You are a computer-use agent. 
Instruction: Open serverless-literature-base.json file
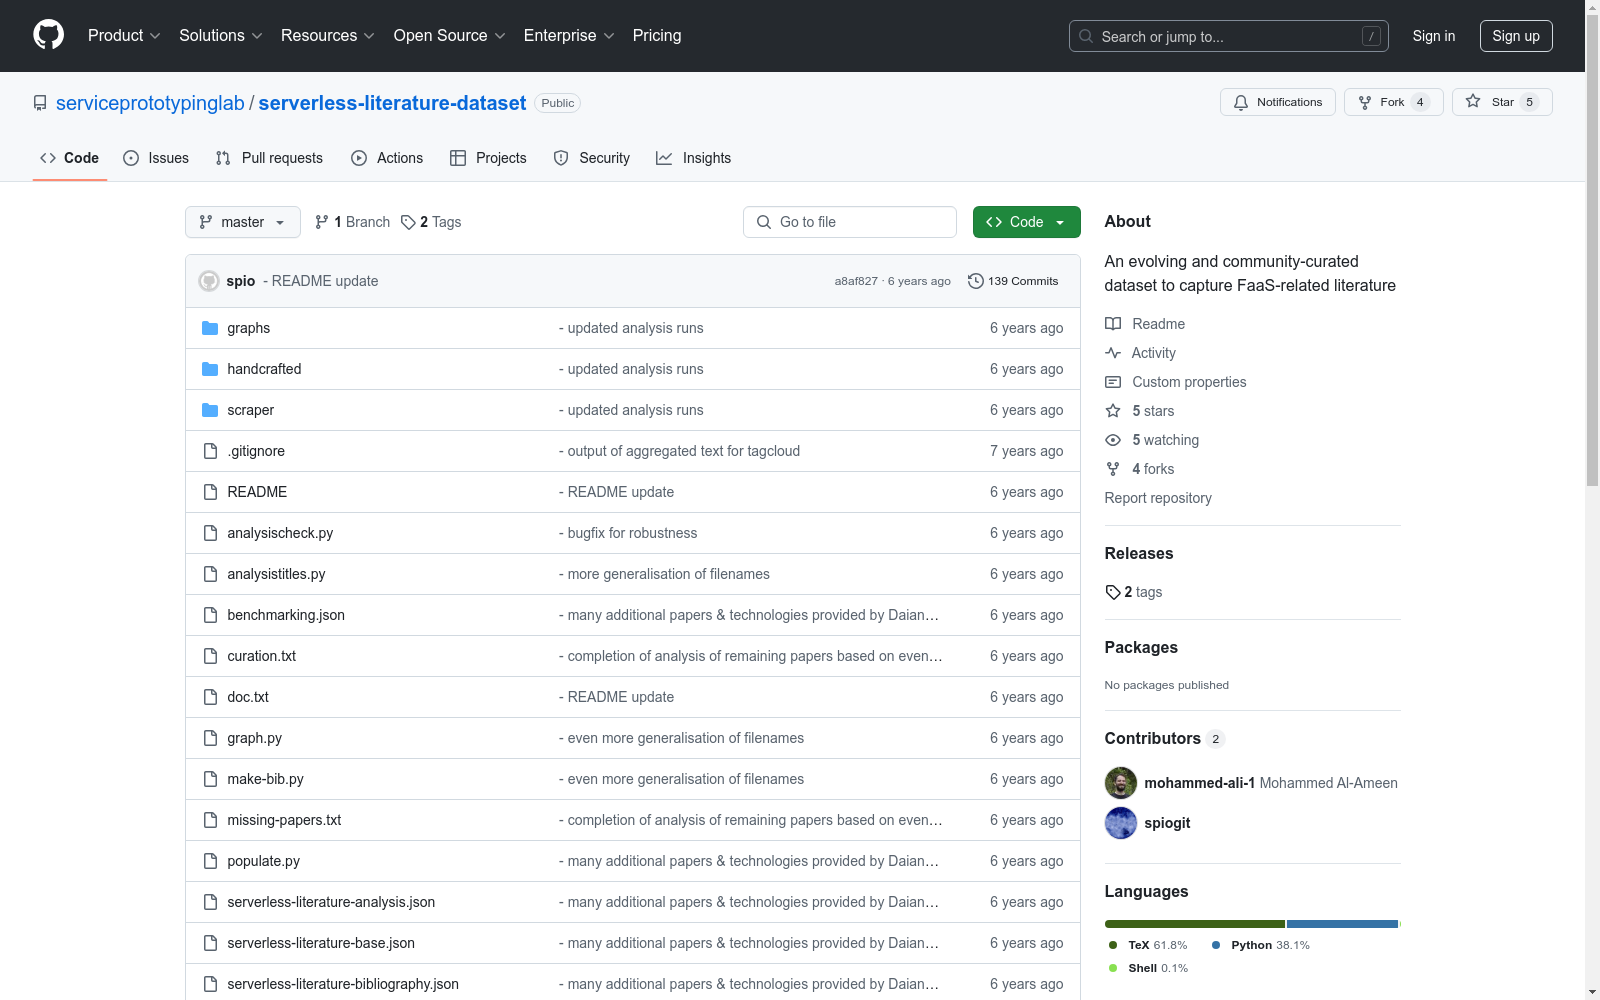[321, 943]
